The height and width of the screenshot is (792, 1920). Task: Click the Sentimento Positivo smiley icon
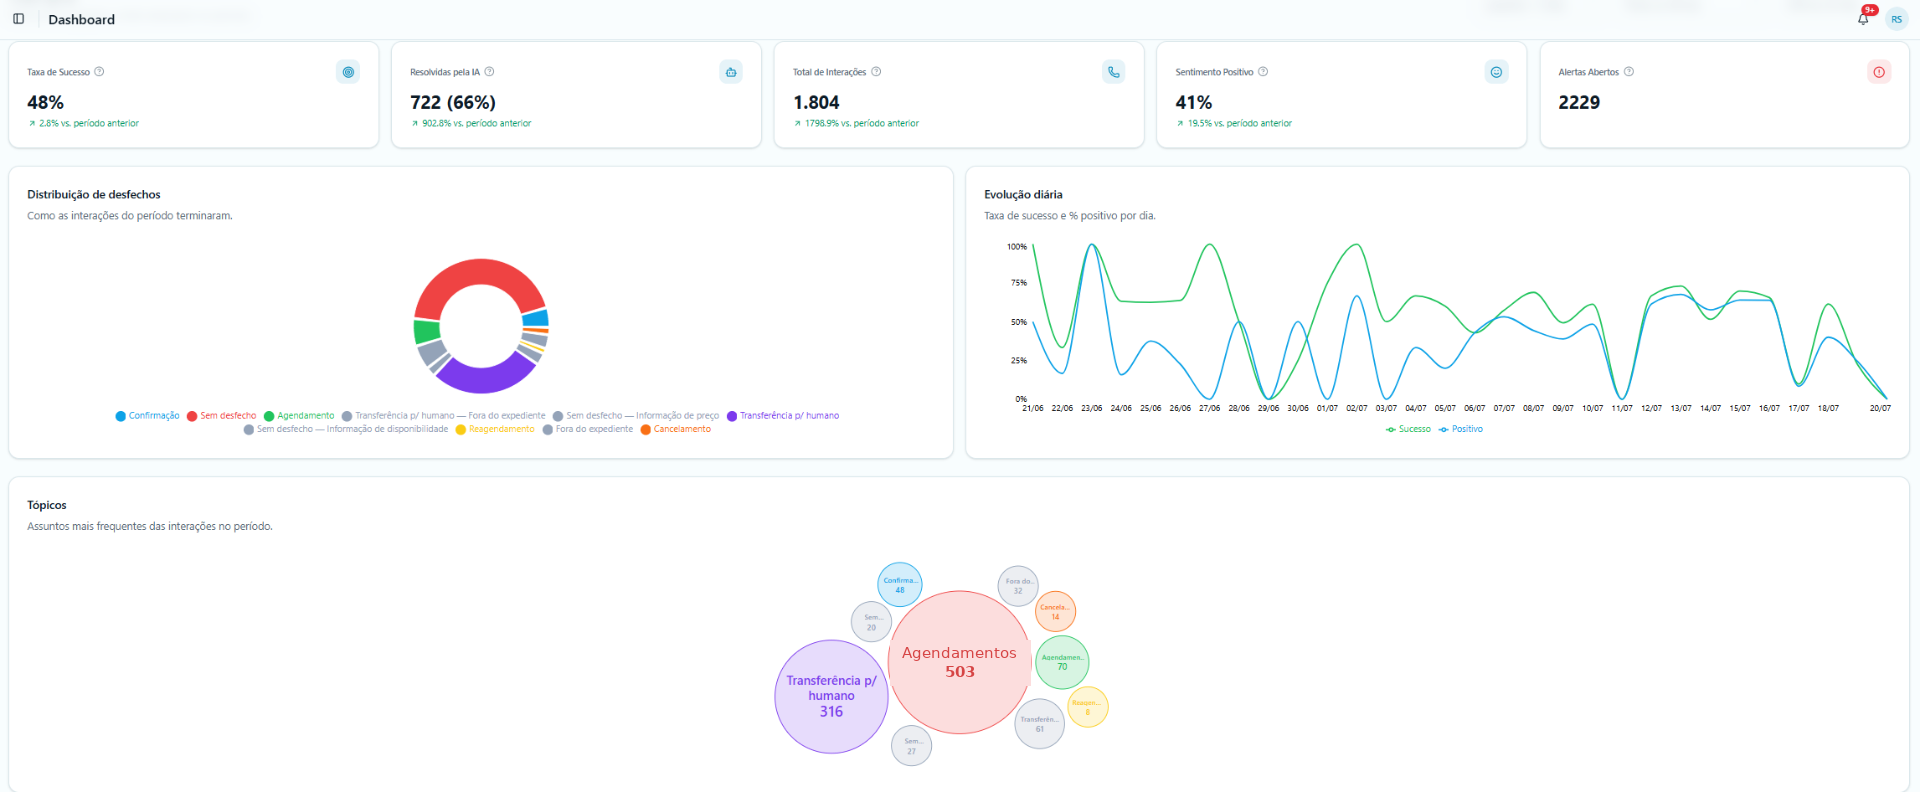click(x=1496, y=72)
